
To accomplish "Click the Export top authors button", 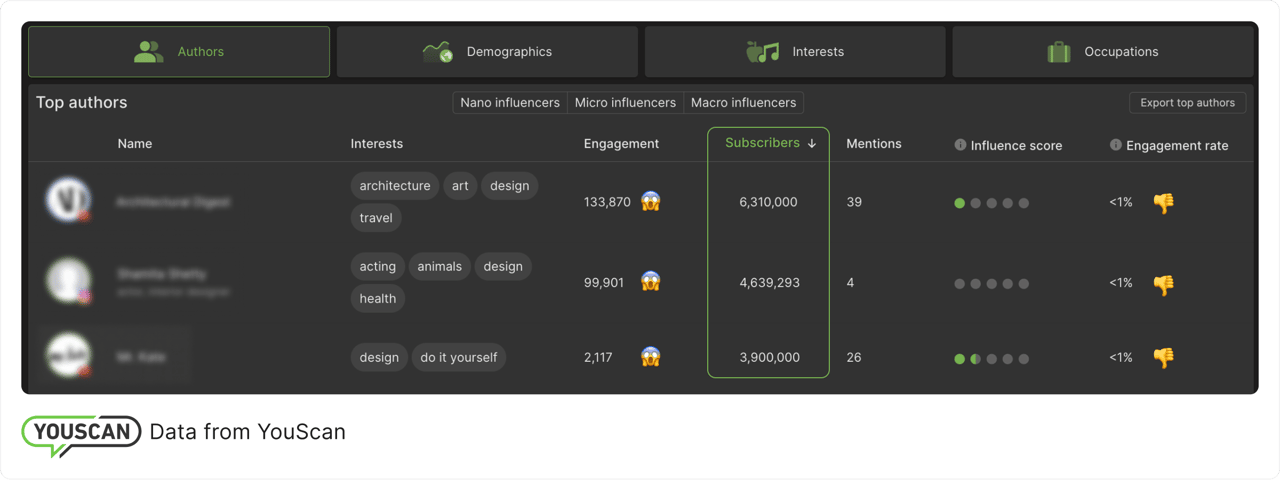I will click(x=1188, y=103).
